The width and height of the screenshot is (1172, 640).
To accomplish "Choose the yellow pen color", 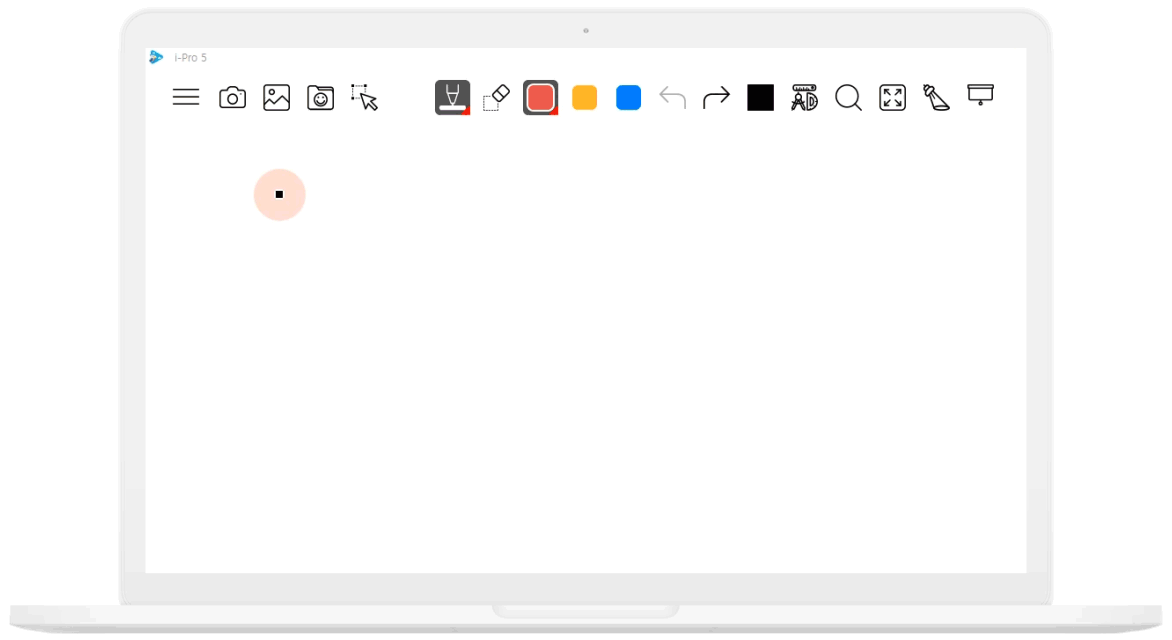I will pos(585,97).
